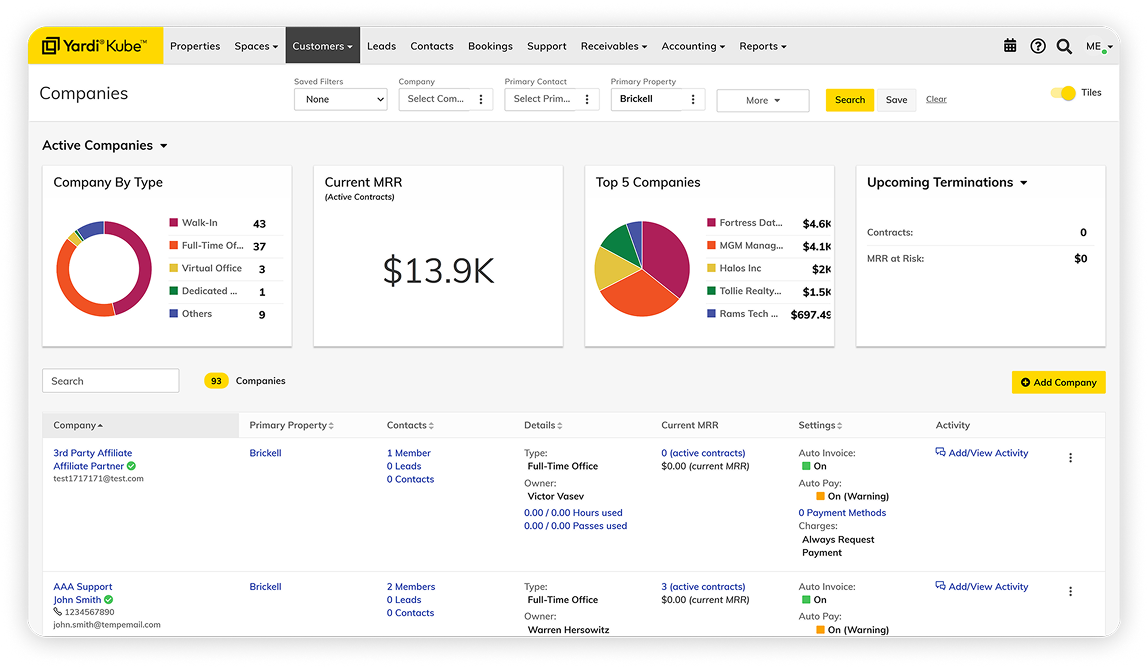Image resolution: width=1148 pixels, height=667 pixels.
Task: Click the Add Company button
Action: point(1058,382)
